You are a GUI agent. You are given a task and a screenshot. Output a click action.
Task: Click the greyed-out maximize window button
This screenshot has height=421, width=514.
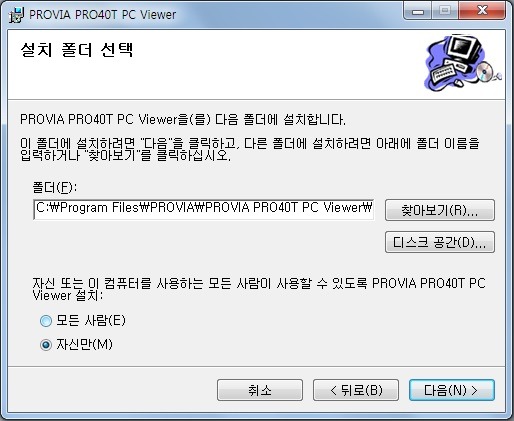tap(445, 11)
